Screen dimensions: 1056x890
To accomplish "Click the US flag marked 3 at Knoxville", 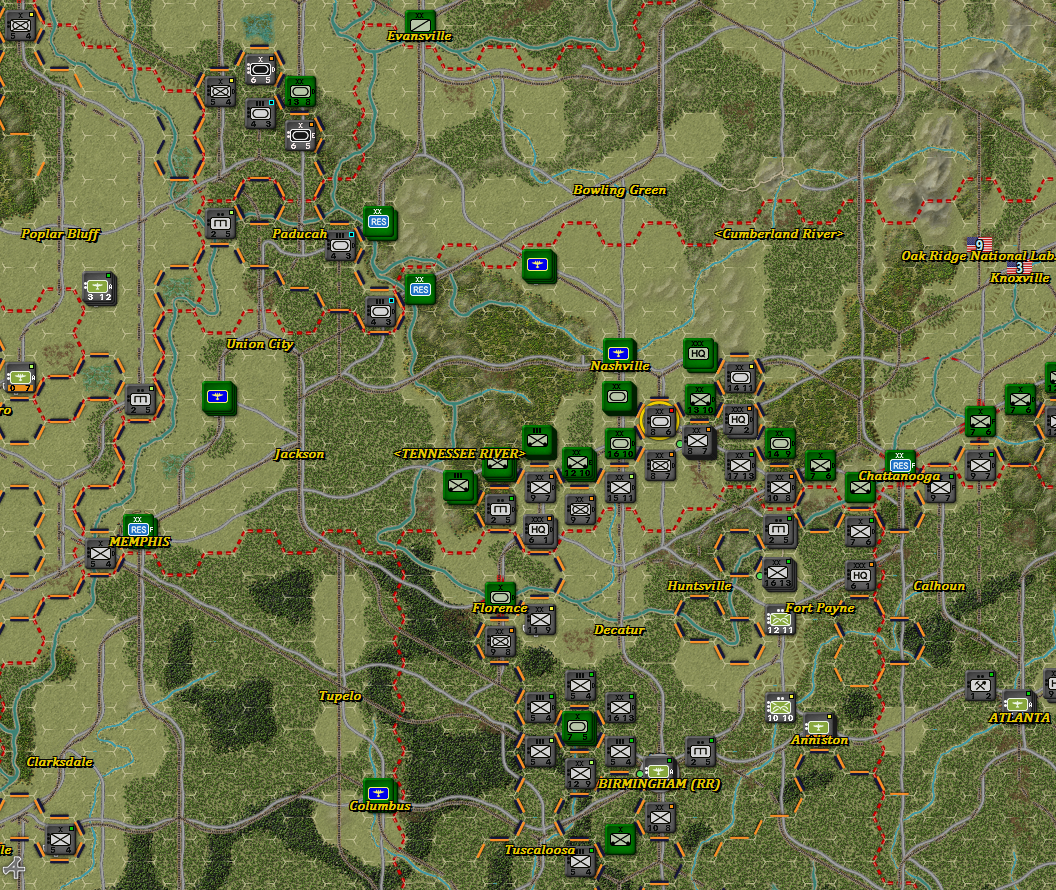I will [x=1019, y=267].
